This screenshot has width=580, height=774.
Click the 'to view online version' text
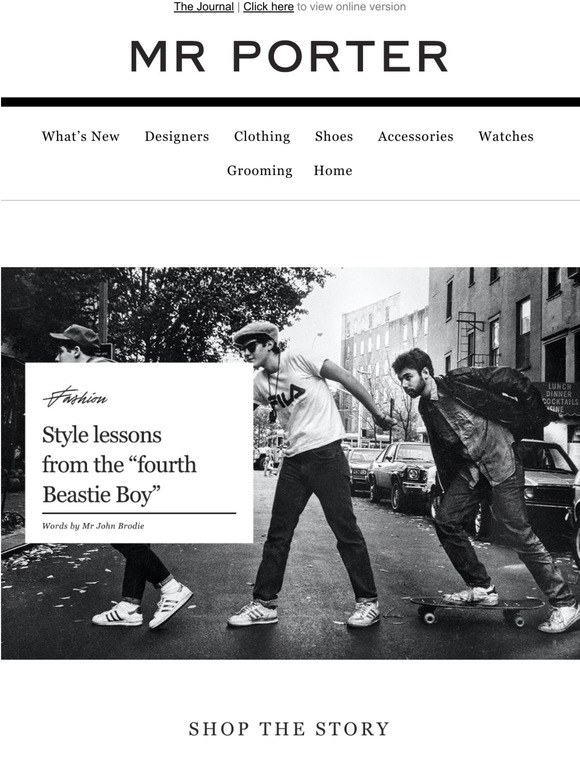(x=351, y=7)
